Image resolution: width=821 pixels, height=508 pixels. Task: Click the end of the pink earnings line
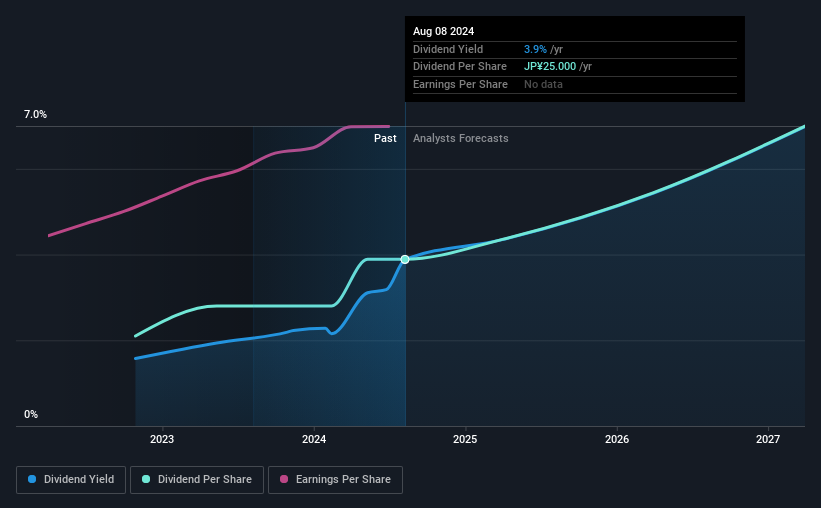(x=389, y=126)
